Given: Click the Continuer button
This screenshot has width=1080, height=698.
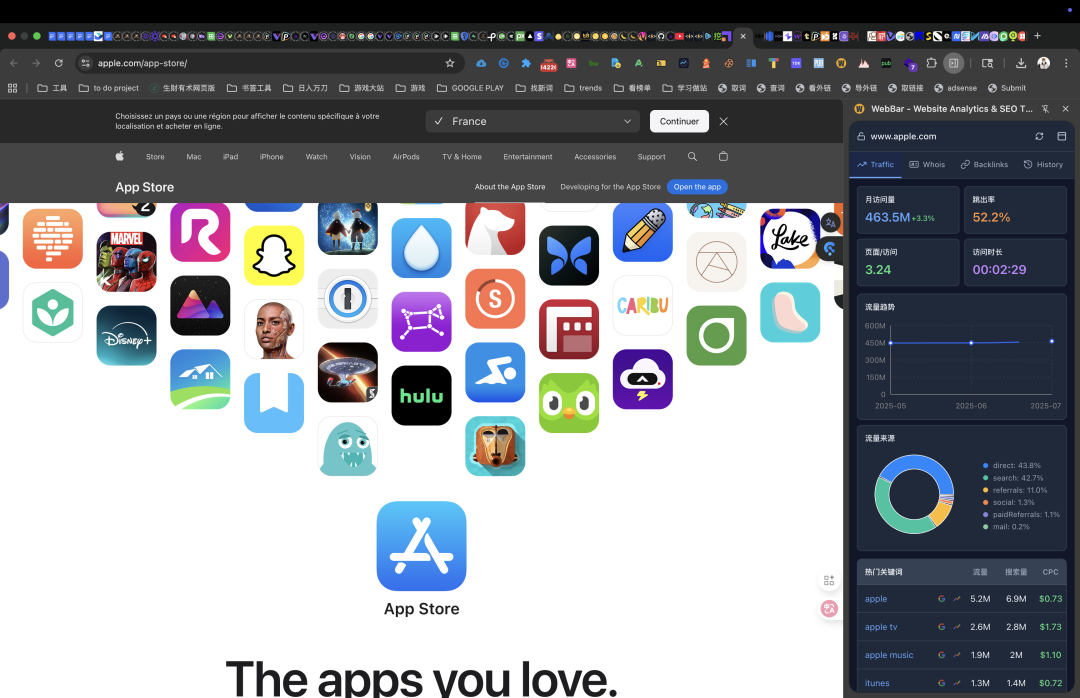Looking at the screenshot, I should click(x=679, y=121).
